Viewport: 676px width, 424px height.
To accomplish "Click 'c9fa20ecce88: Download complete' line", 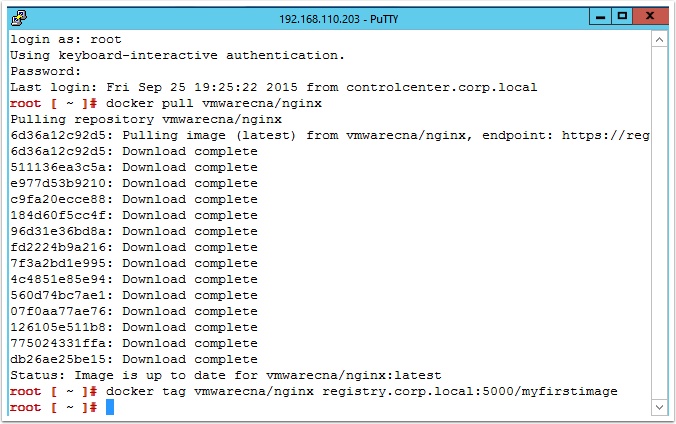I will click(x=134, y=199).
